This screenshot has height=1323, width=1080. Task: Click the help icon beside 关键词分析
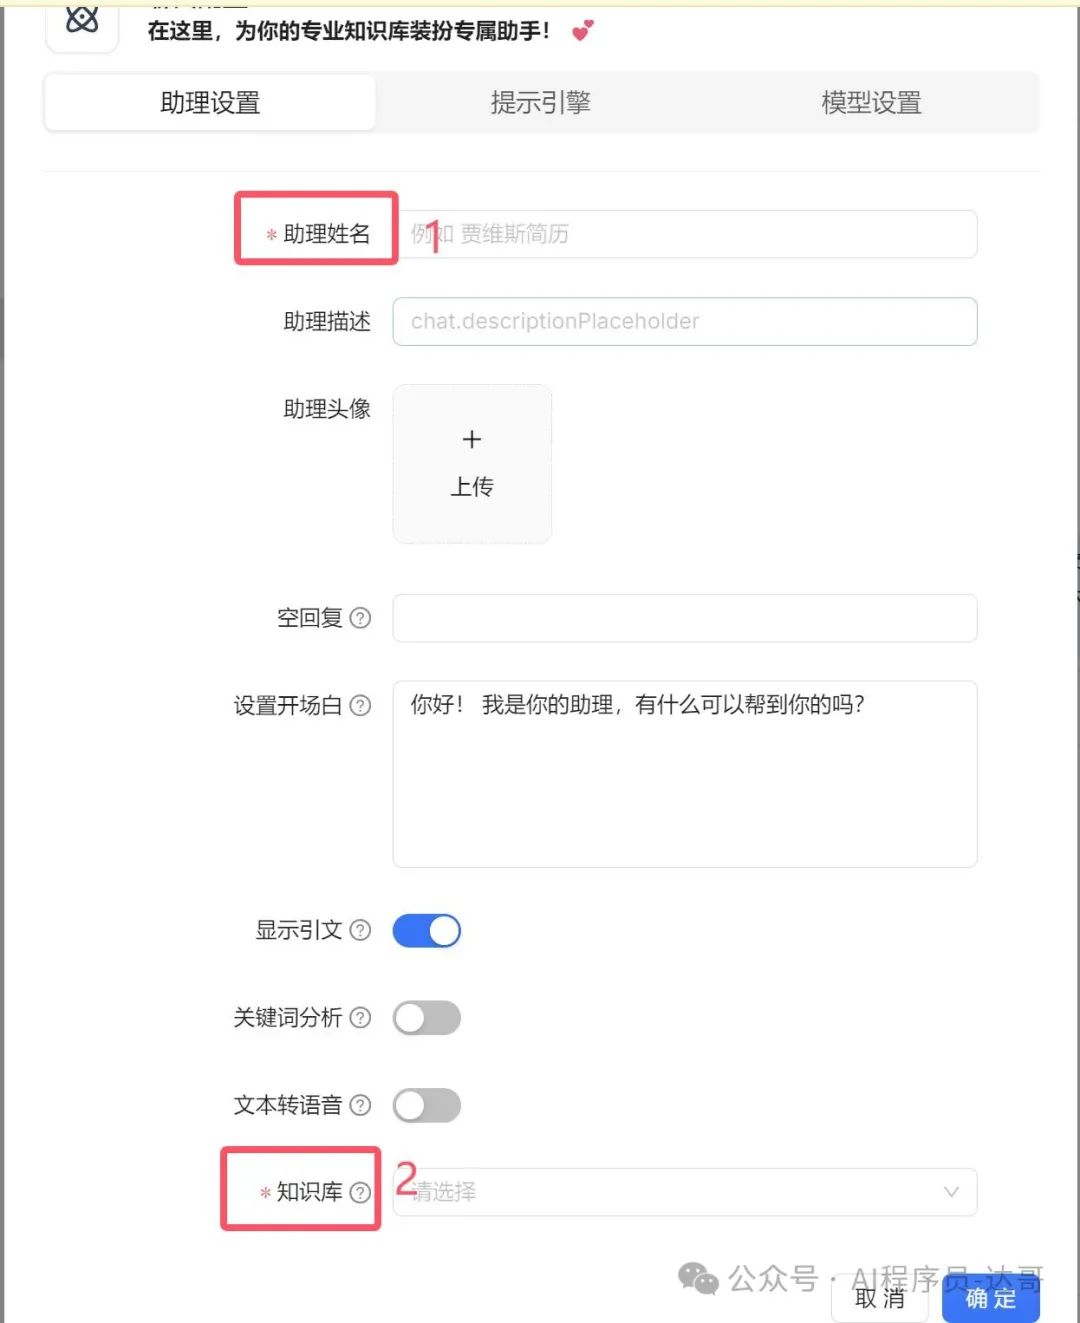[360, 1018]
